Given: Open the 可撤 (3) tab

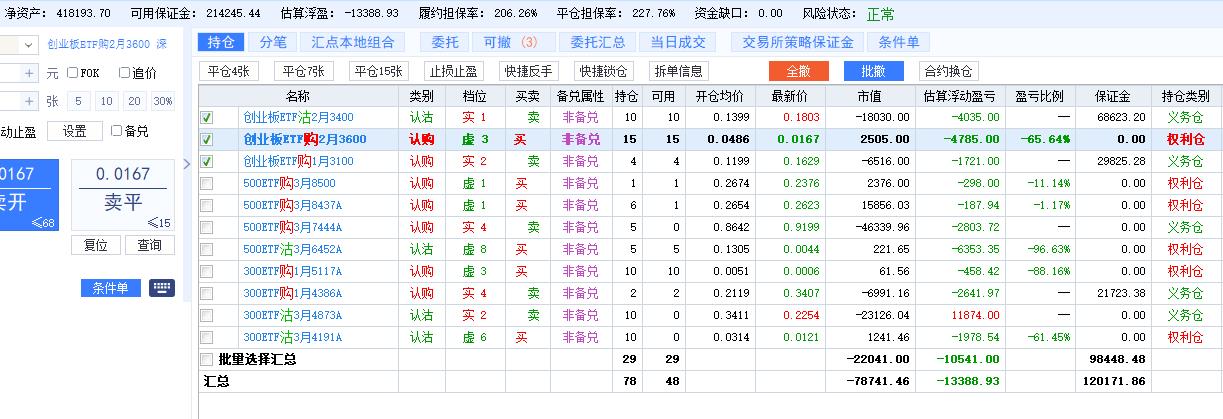Looking at the screenshot, I should point(510,42).
